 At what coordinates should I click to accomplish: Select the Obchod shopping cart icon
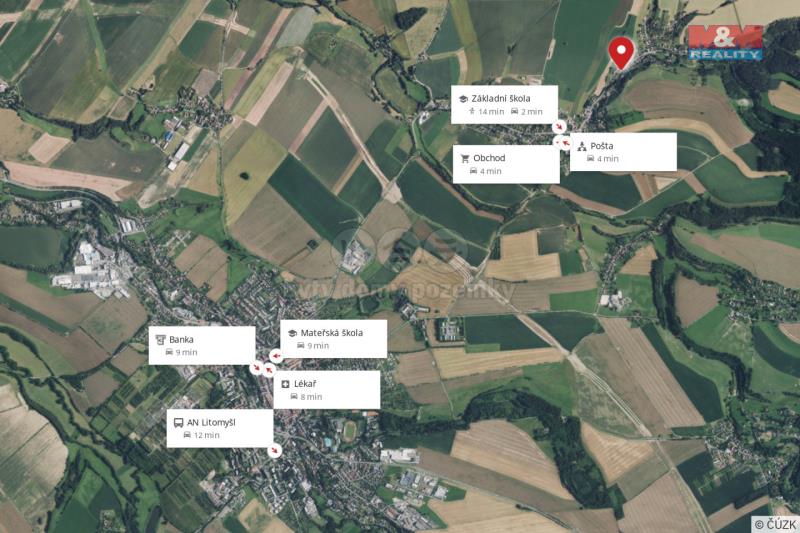(x=465, y=159)
